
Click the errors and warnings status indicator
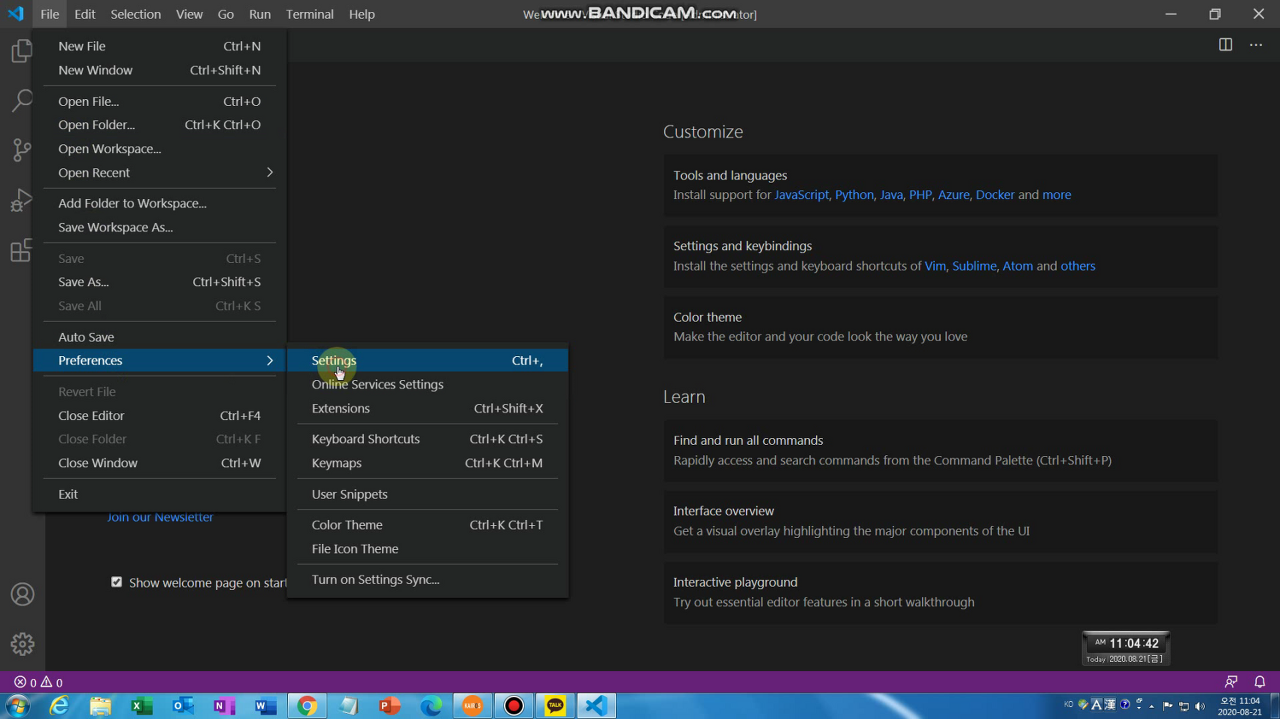38,683
